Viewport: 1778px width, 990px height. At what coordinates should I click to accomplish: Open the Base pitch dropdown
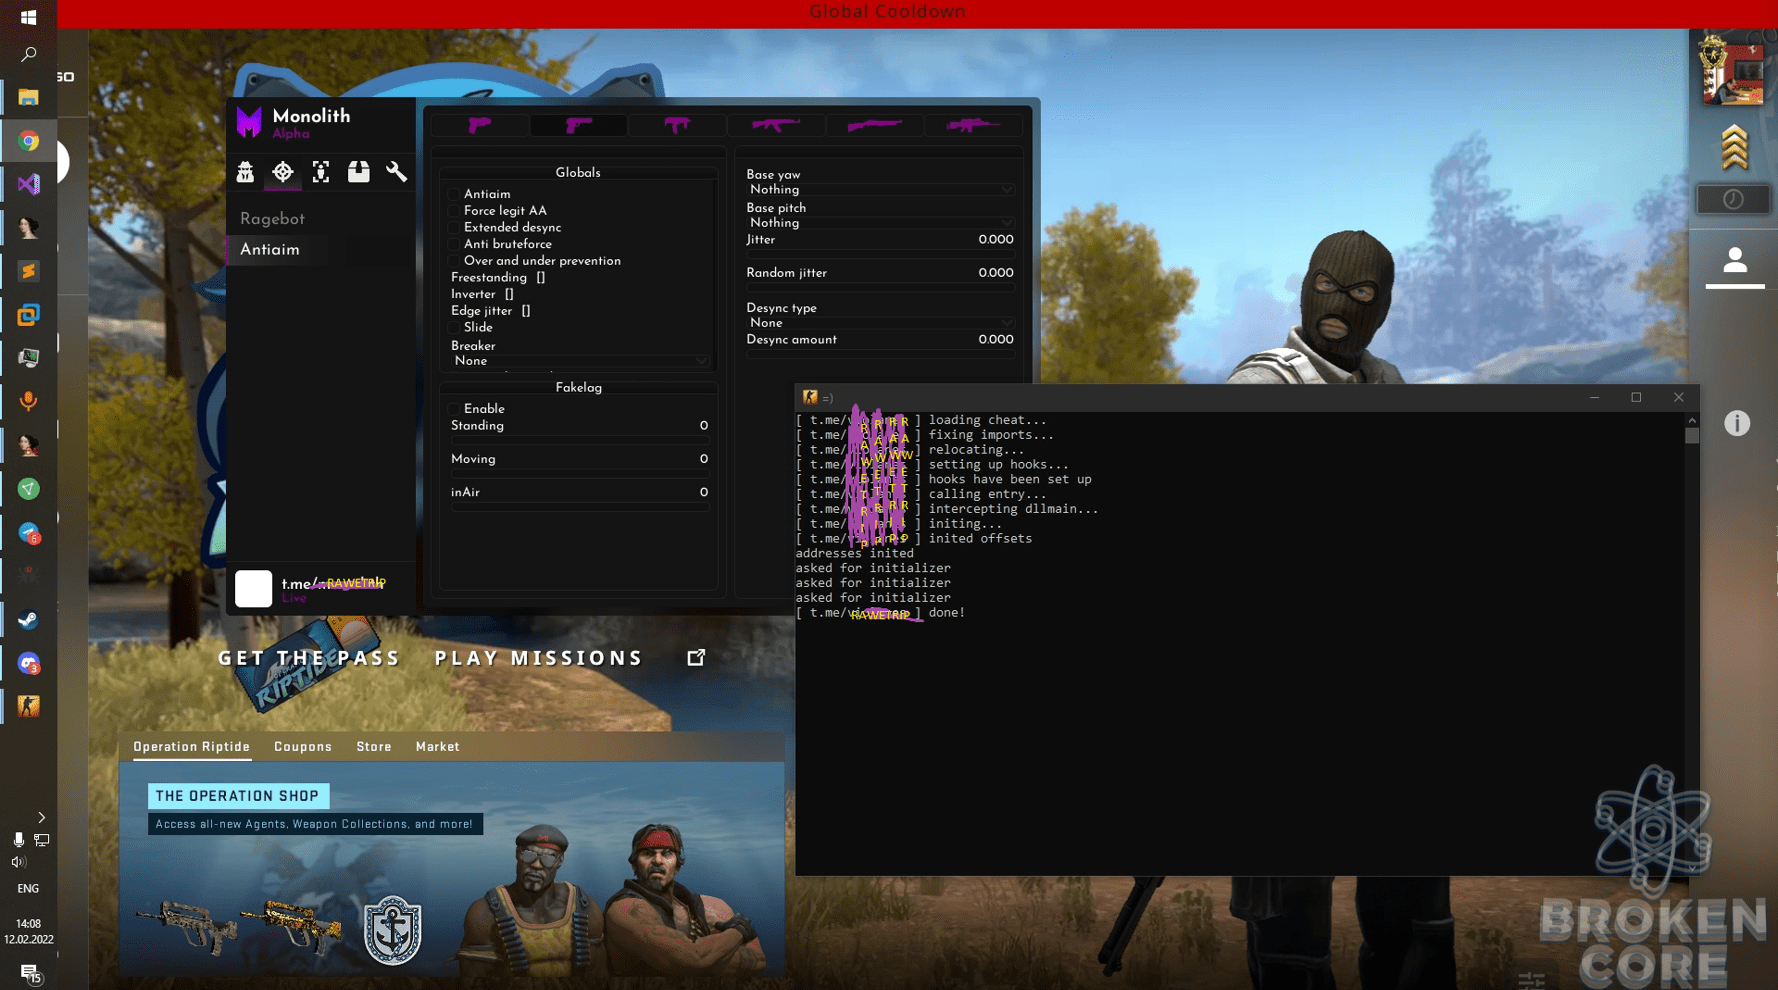point(880,223)
